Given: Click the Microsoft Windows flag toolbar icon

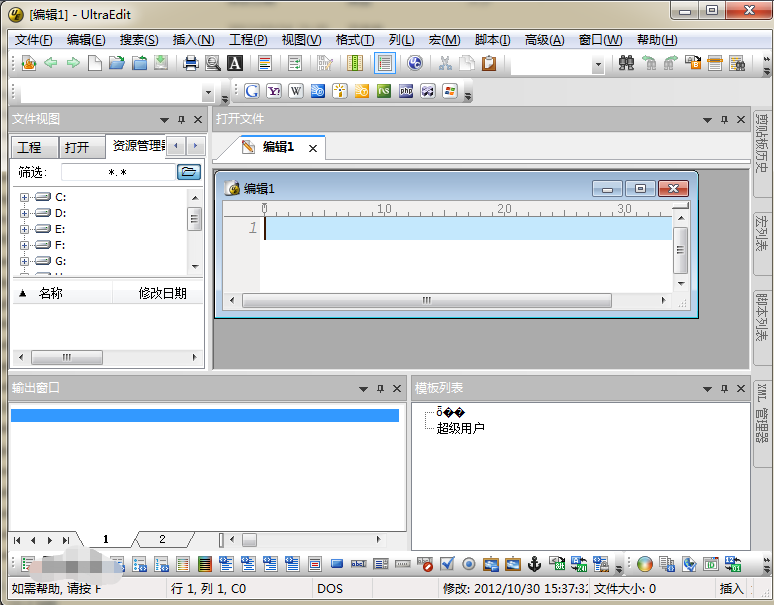Looking at the screenshot, I should [x=450, y=91].
